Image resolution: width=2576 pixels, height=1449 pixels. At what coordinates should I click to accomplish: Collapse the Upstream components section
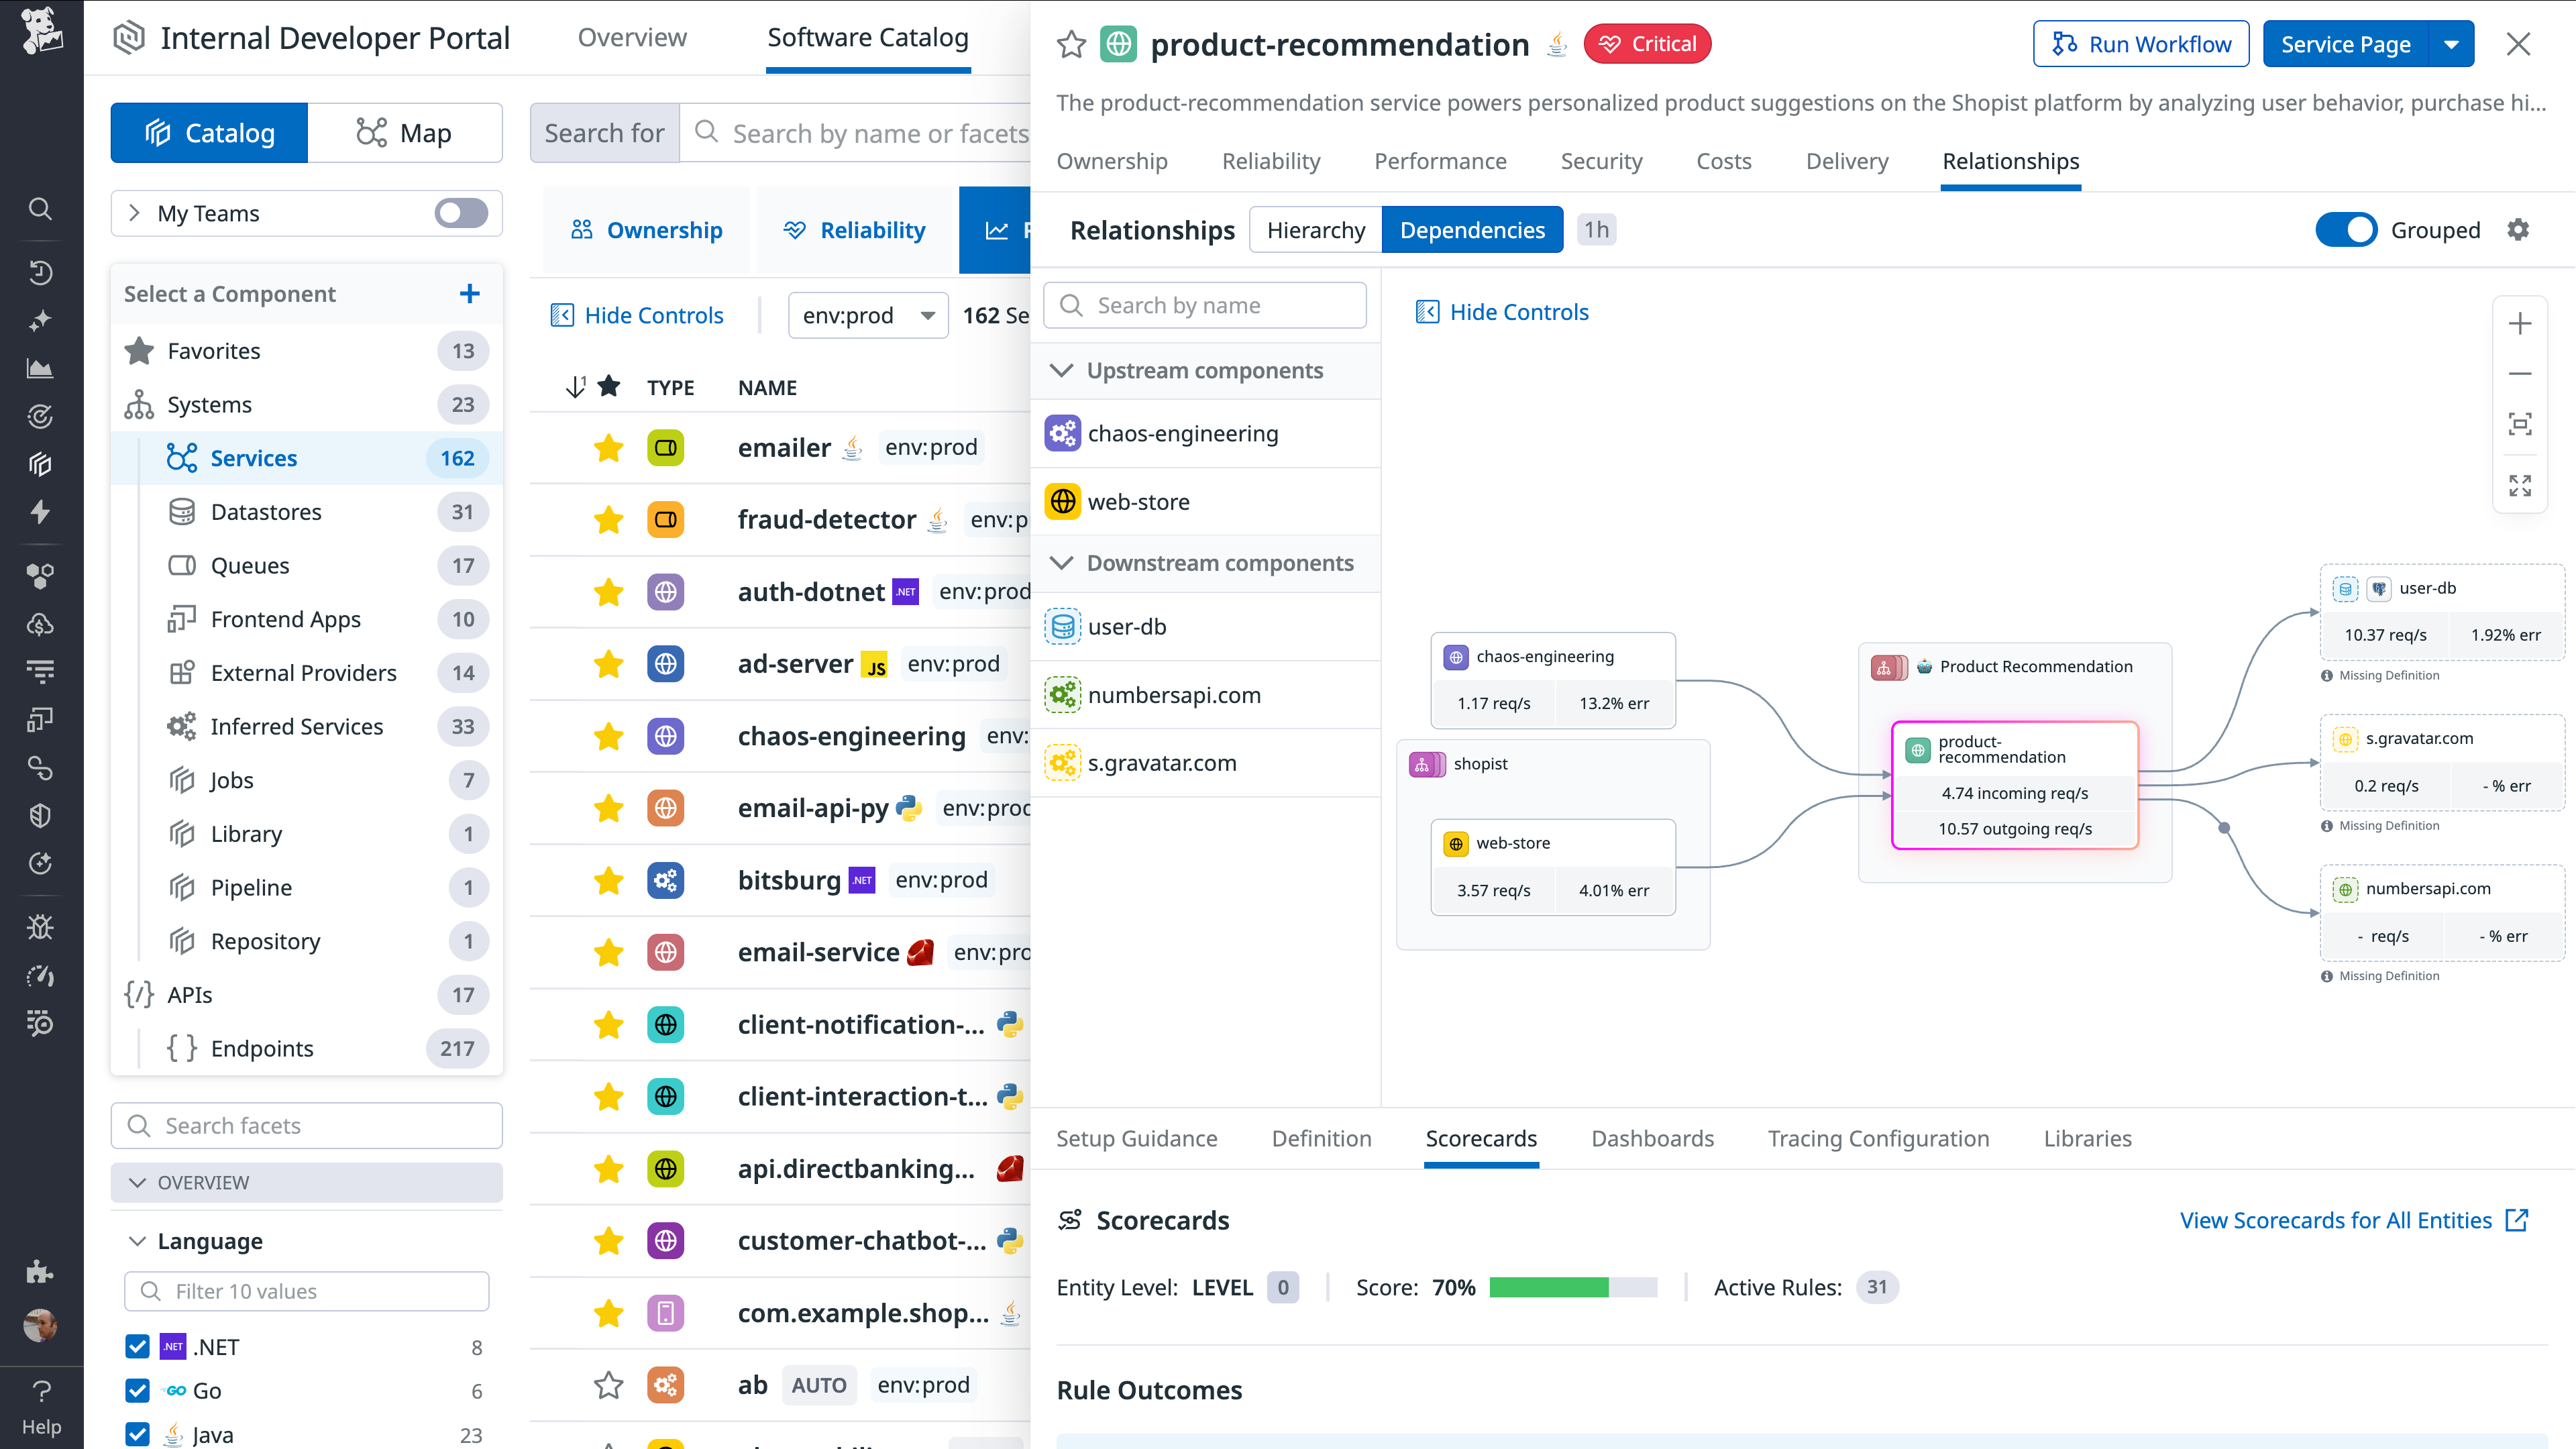1061,370
